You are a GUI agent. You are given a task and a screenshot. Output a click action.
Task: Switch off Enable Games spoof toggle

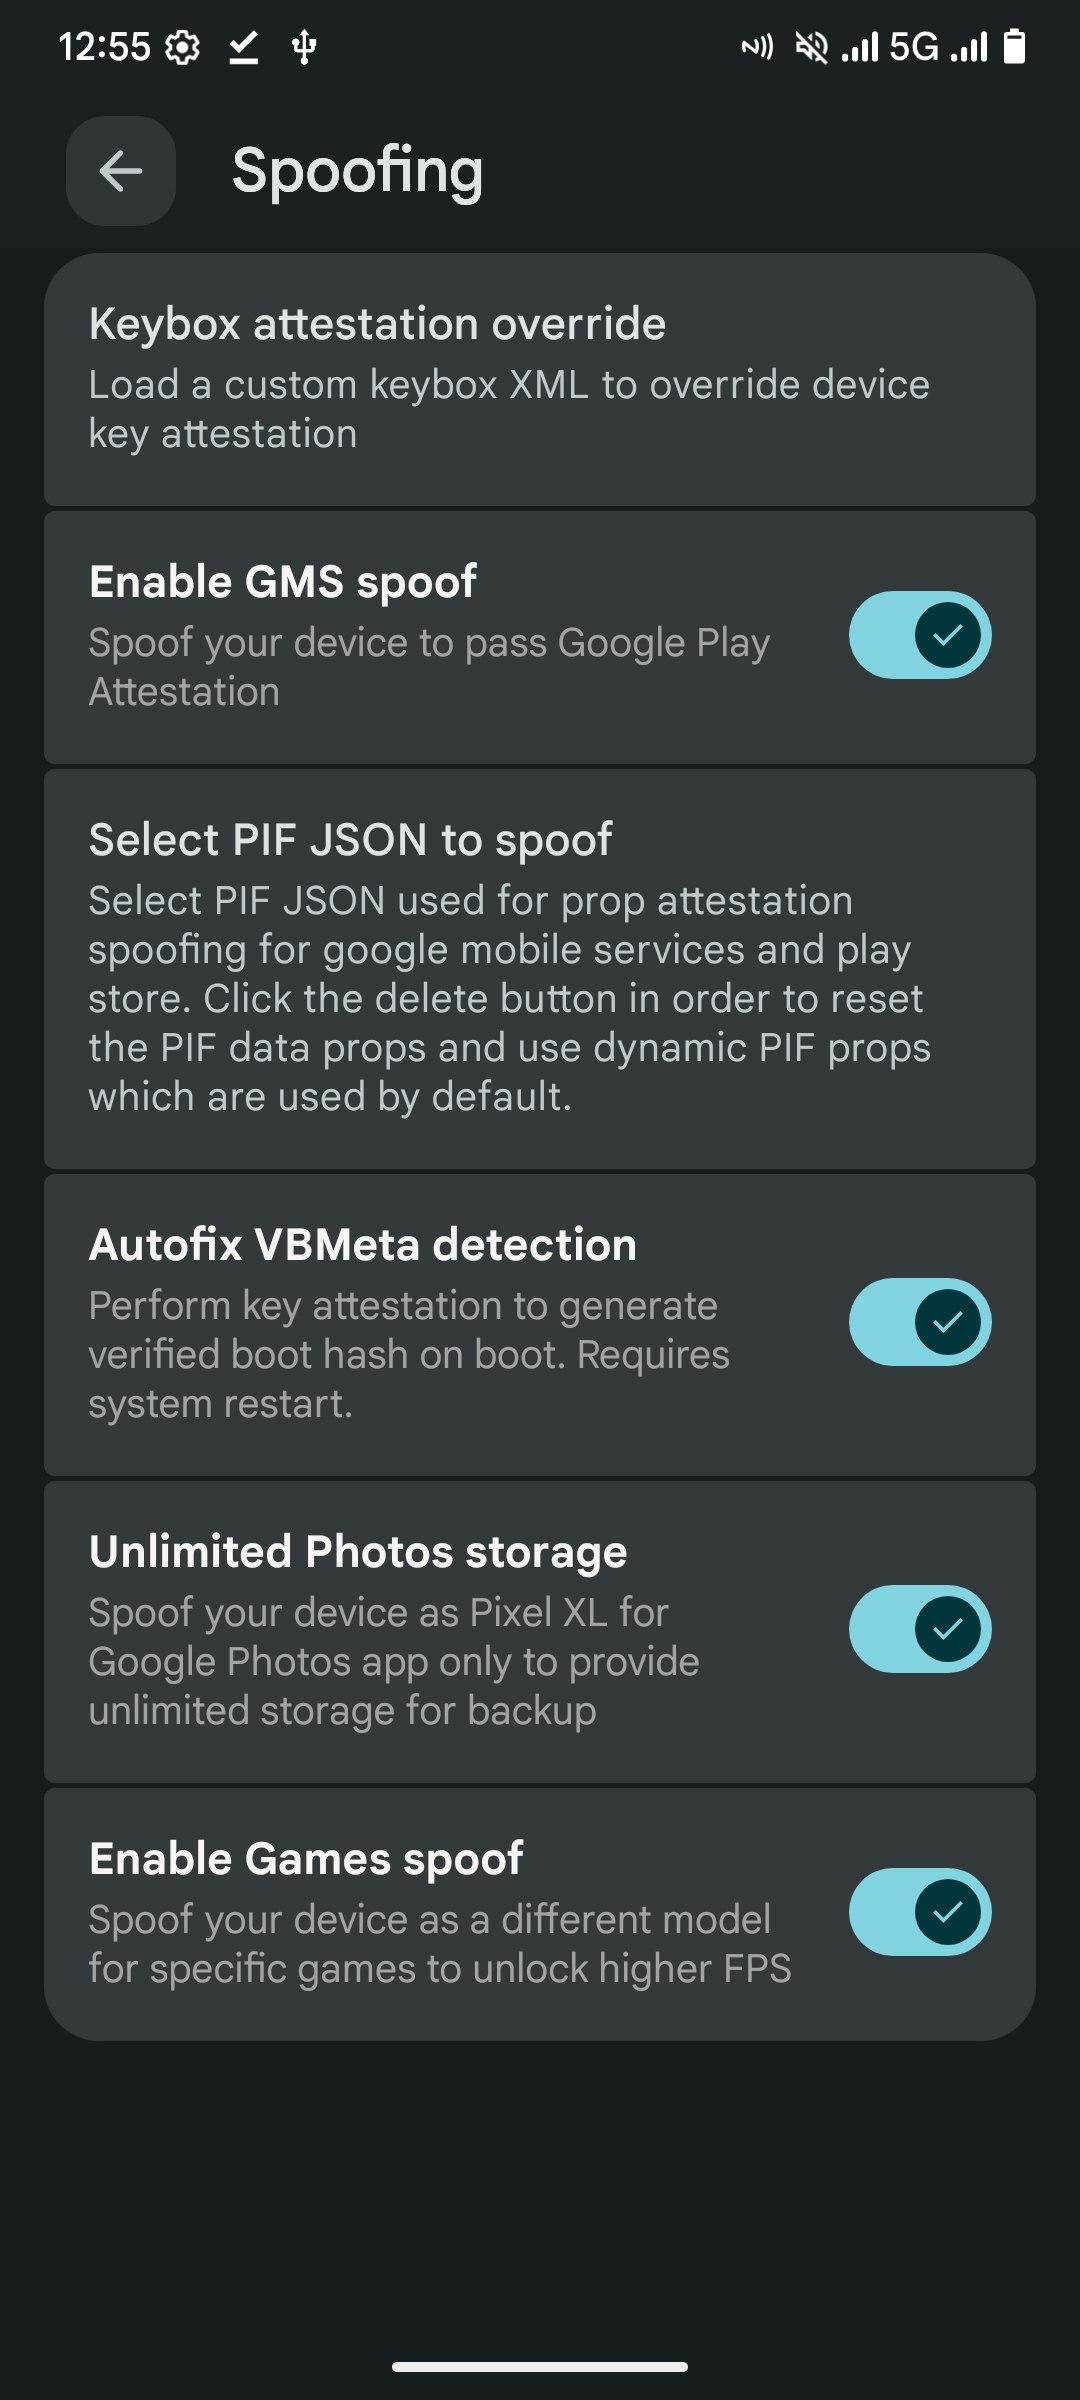920,1912
